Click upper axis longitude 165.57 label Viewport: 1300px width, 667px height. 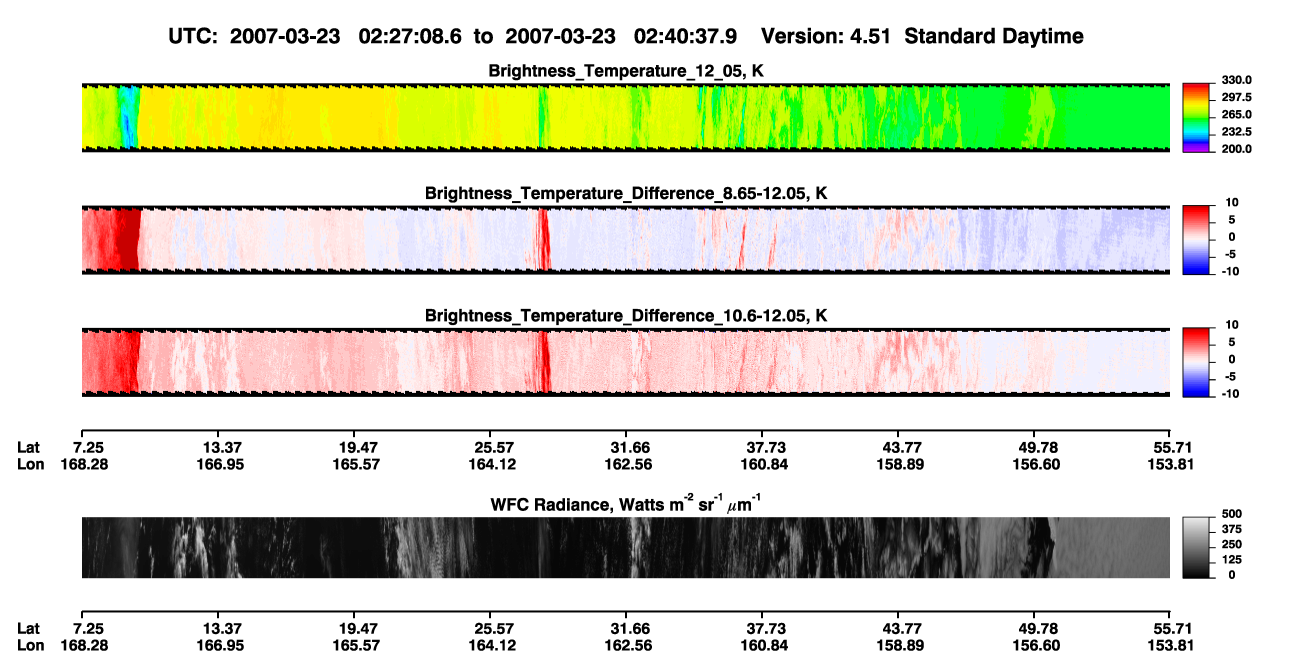pos(358,464)
